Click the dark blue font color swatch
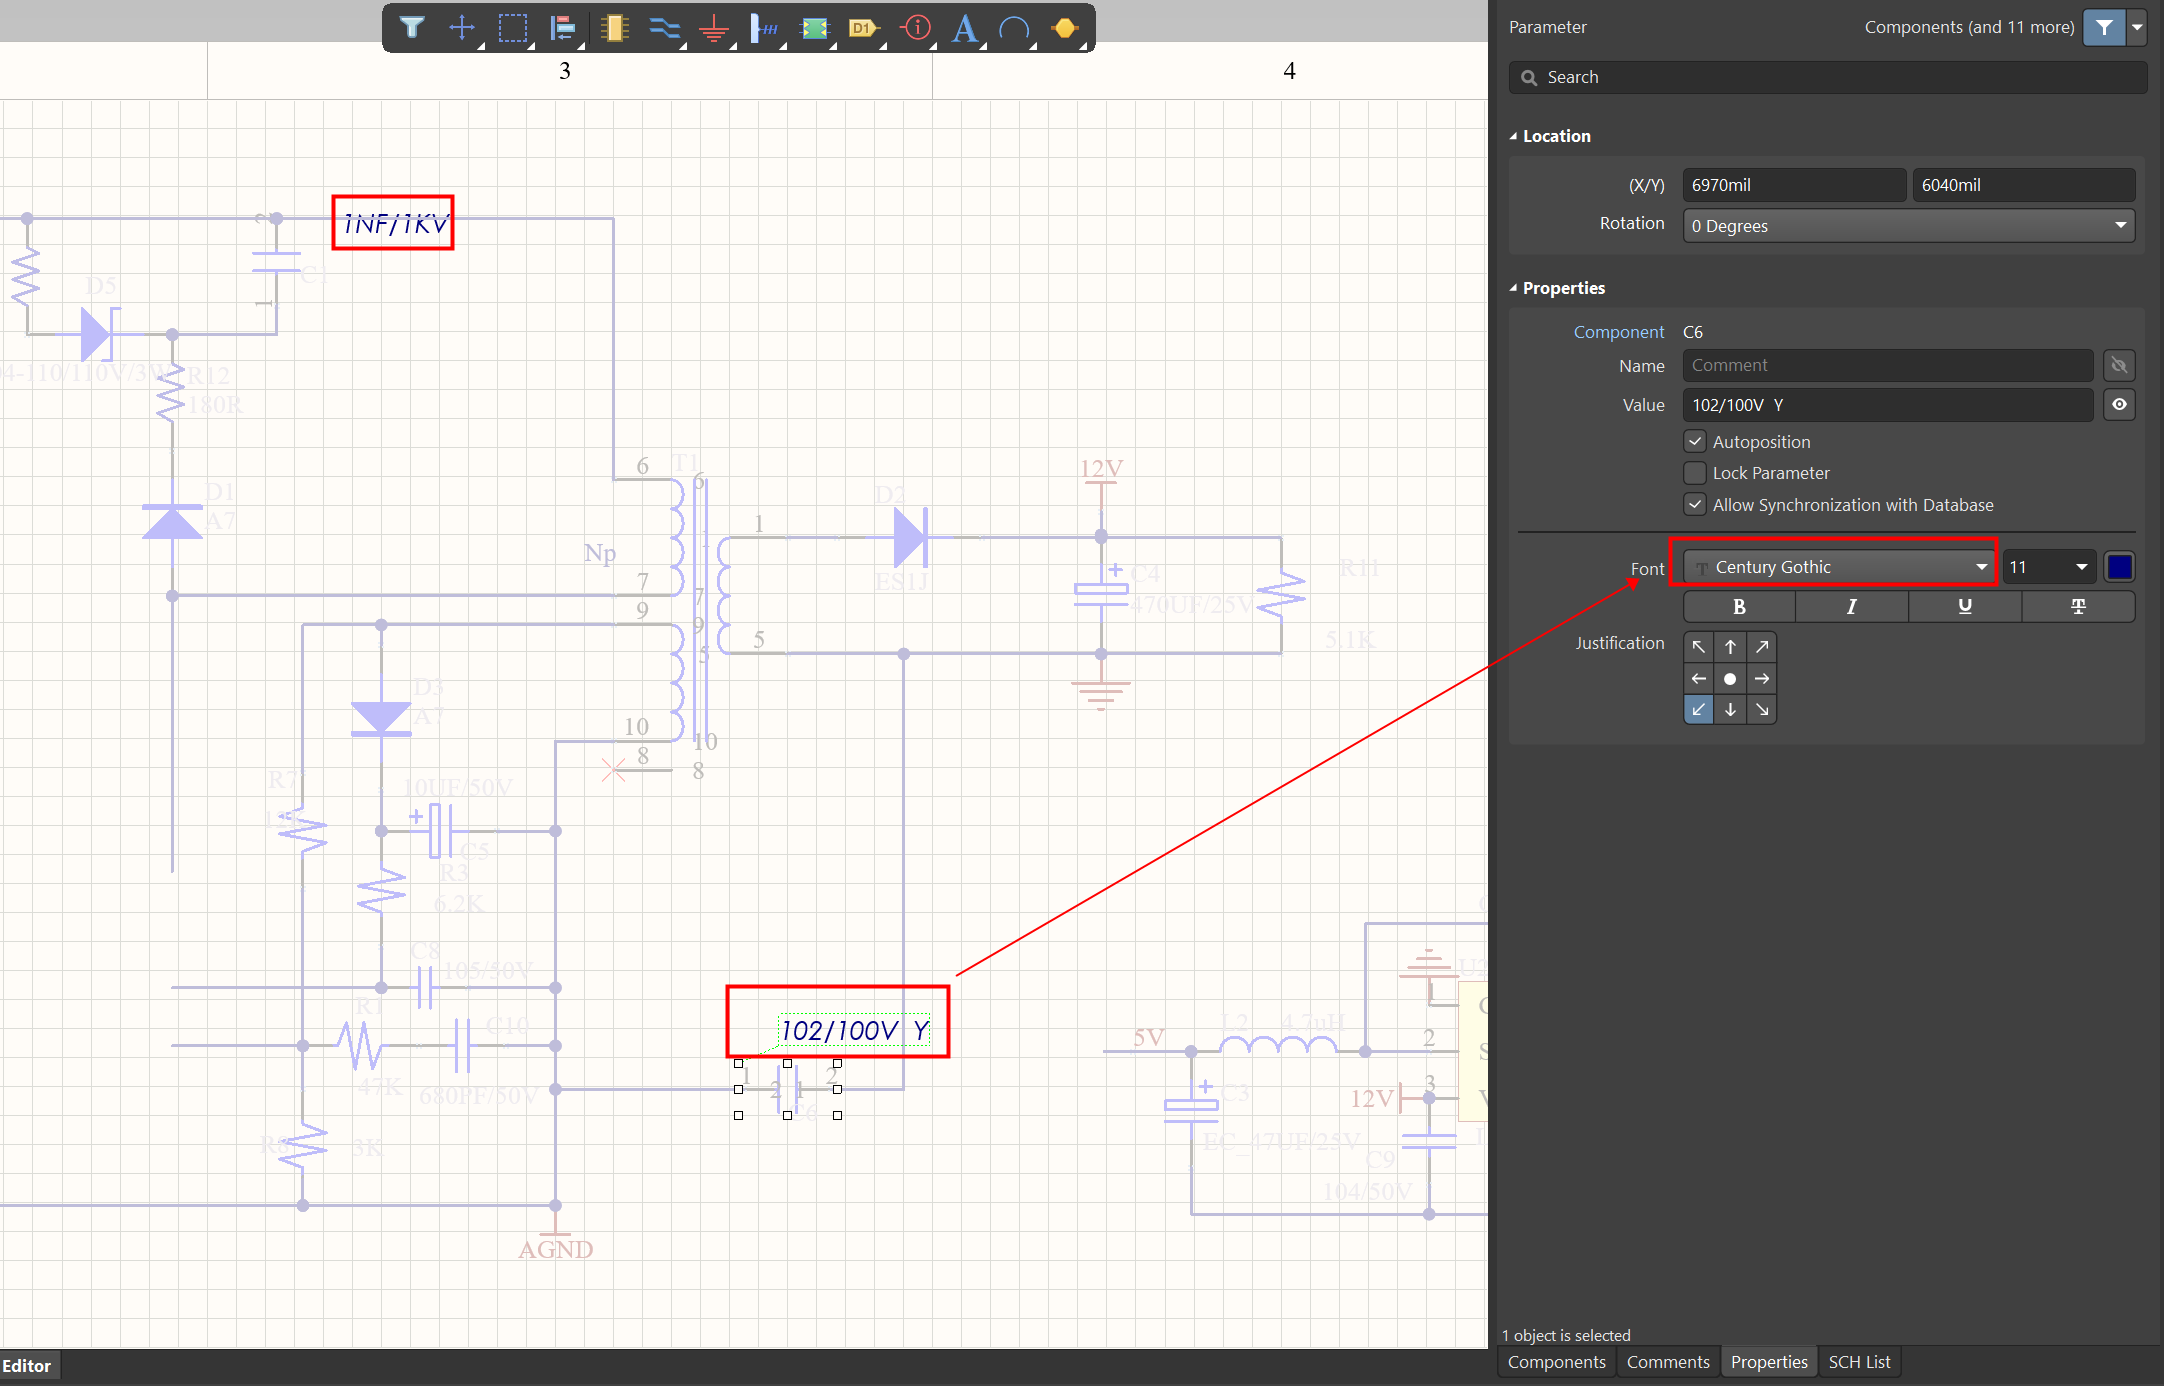2164x1386 pixels. click(x=2119, y=567)
